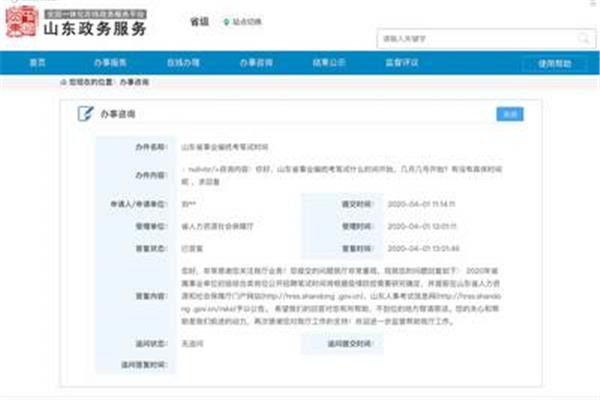This screenshot has height=400, width=600.
Task: Click the red Shandong government seal logo
Action: pos(21,22)
